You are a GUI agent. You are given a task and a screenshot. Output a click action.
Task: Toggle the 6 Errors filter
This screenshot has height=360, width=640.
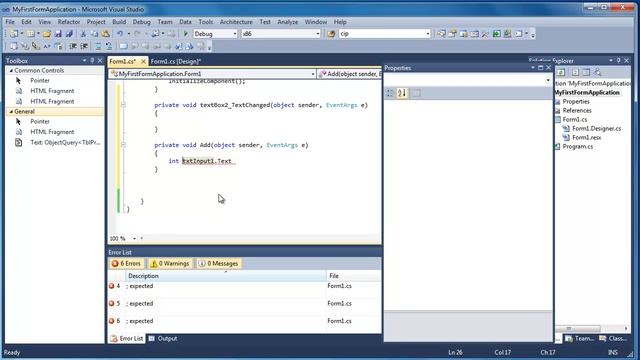coord(126,264)
